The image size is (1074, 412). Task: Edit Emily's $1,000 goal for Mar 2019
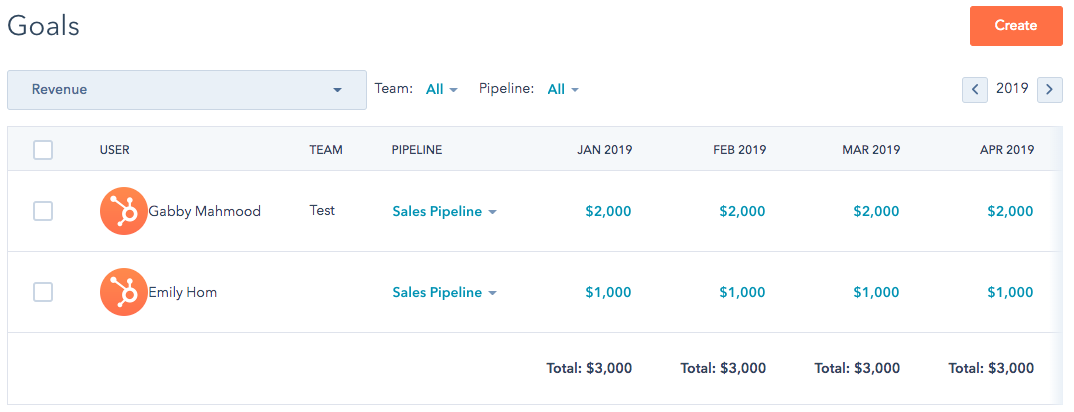[x=875, y=292]
